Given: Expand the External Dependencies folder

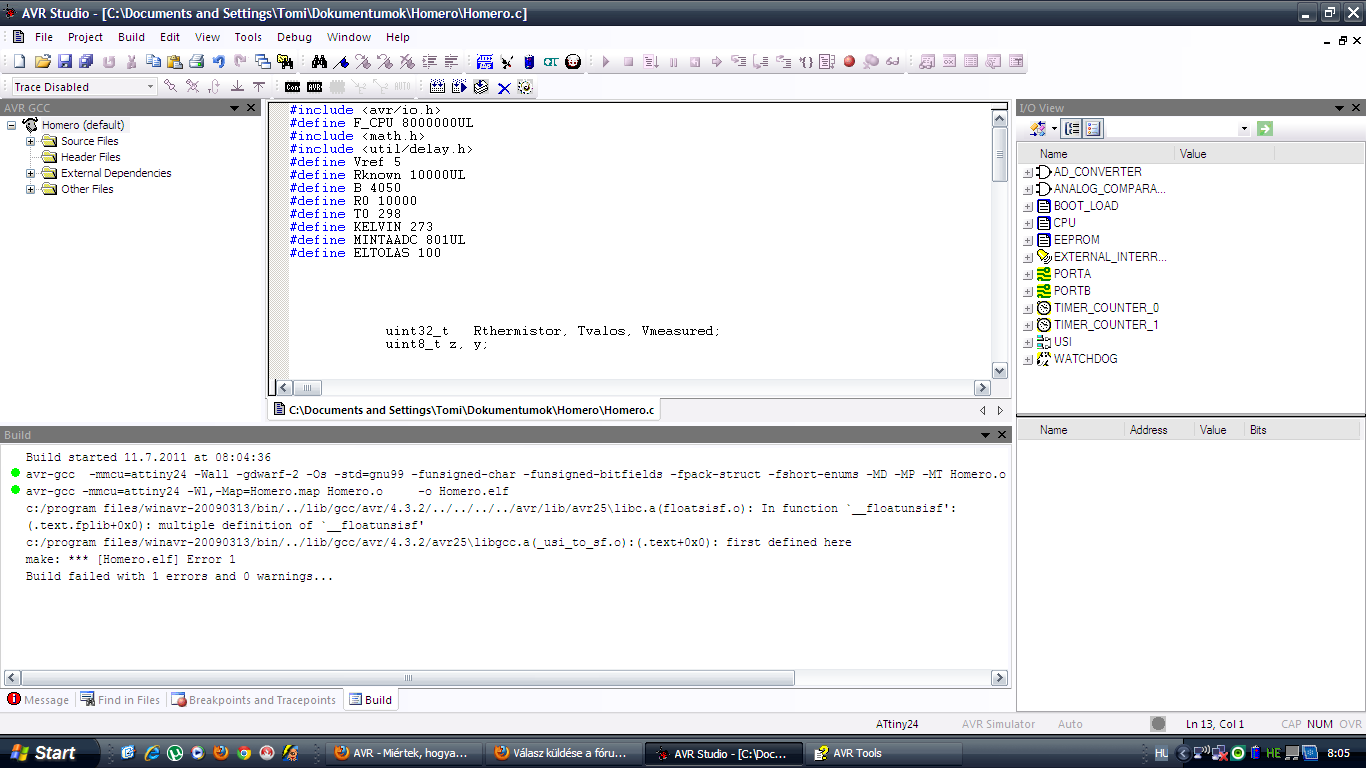Looking at the screenshot, I should 31,173.
